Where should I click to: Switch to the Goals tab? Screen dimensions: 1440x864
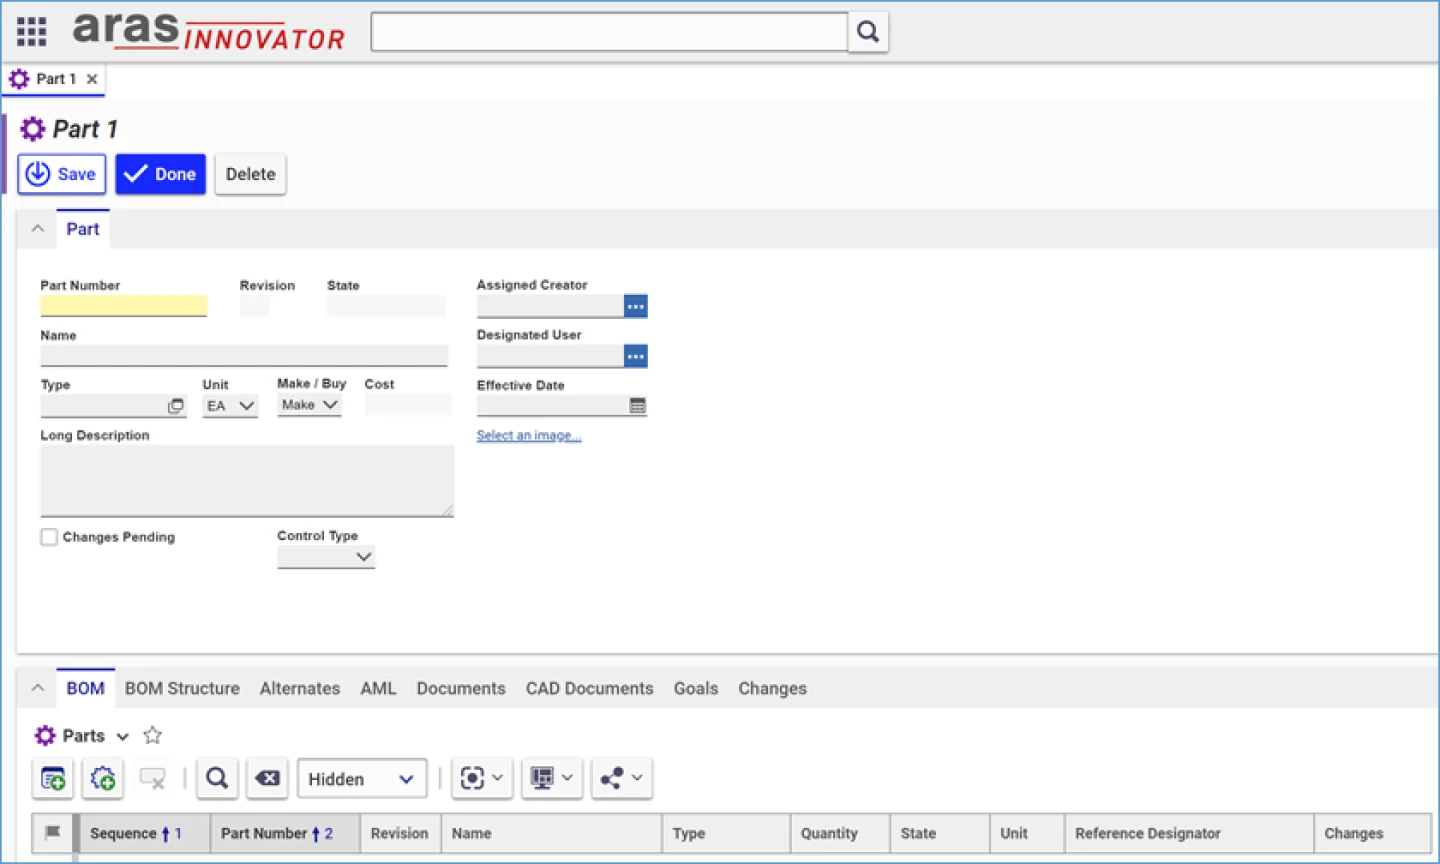(x=696, y=688)
